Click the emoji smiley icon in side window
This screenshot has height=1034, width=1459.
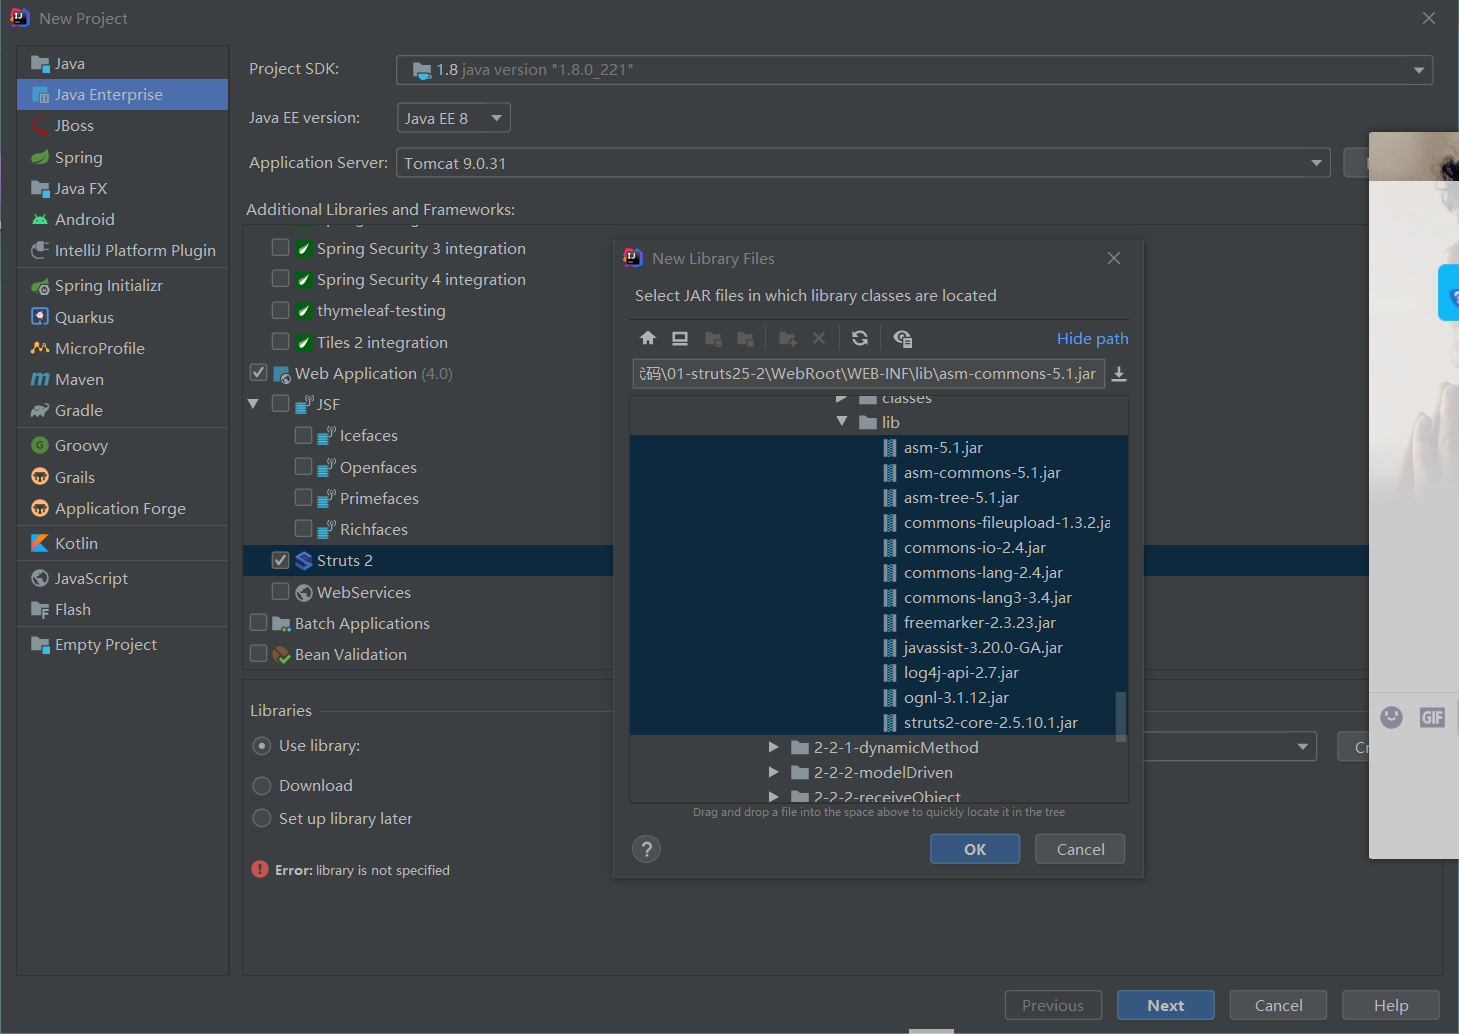click(1391, 717)
